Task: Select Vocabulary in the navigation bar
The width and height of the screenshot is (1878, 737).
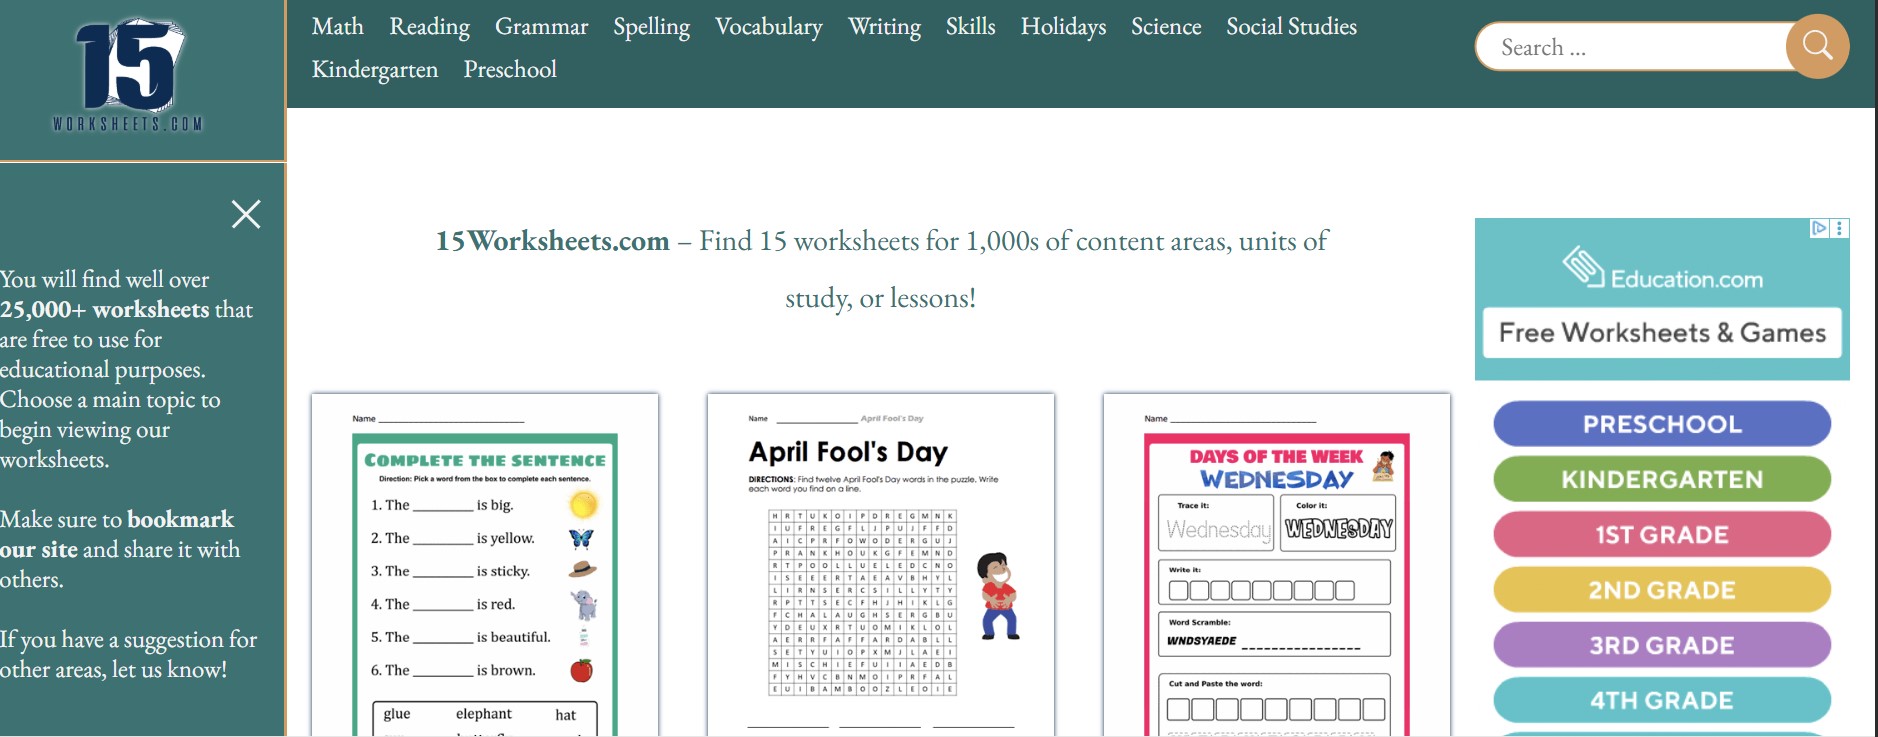Action: tap(768, 27)
